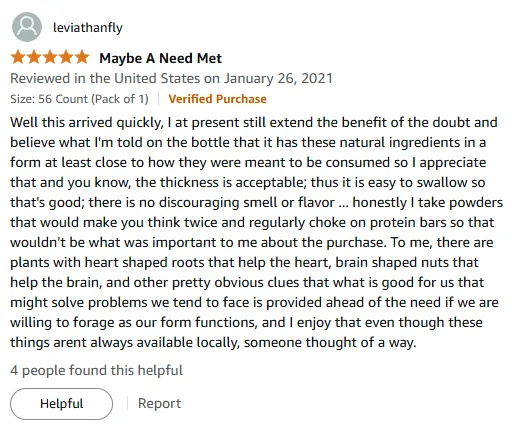Viewport: 520px width, 430px height.
Task: Open the leviathanfly reviewer profile name
Action: (88, 27)
